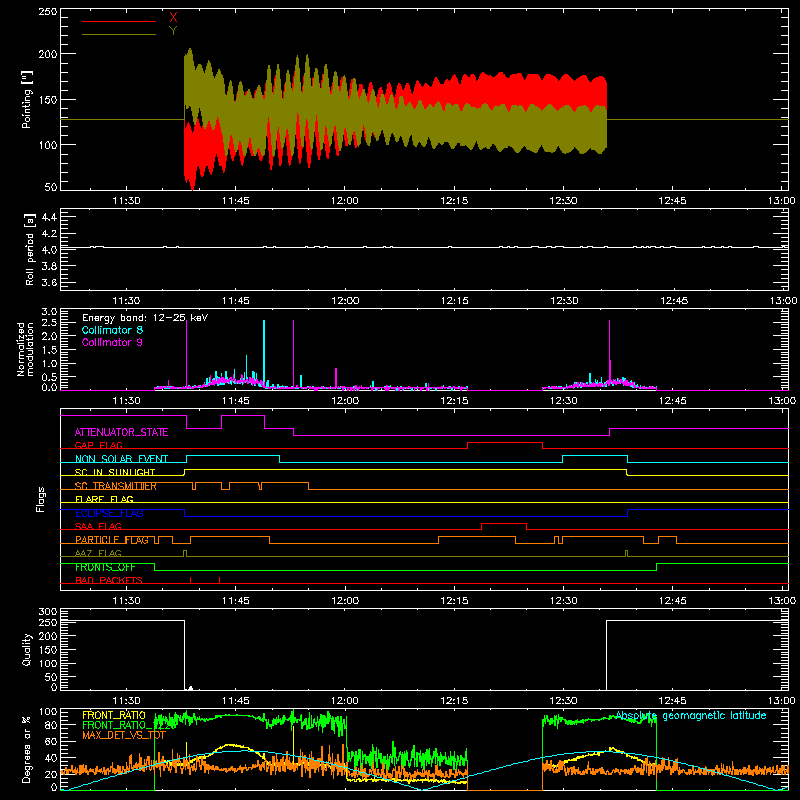Click the 300 tick on Quality axis
The image size is (800, 800).
point(47,612)
